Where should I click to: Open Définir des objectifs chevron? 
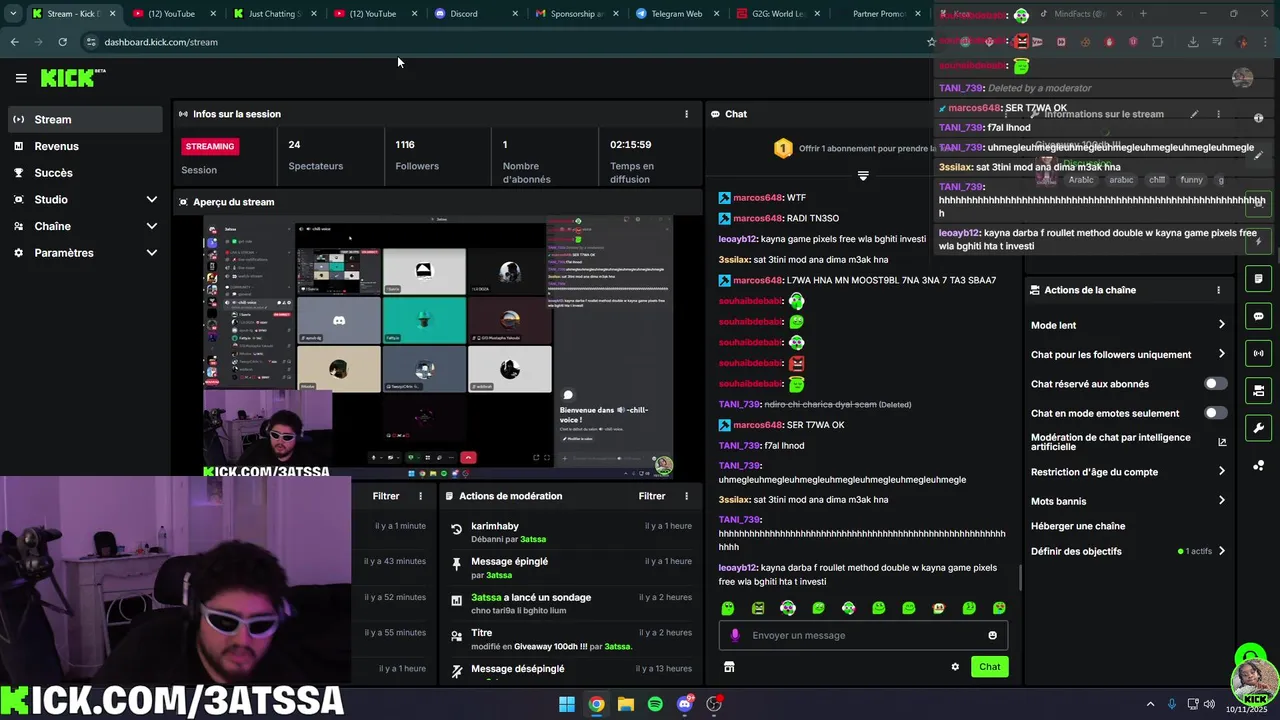[x=1221, y=551]
